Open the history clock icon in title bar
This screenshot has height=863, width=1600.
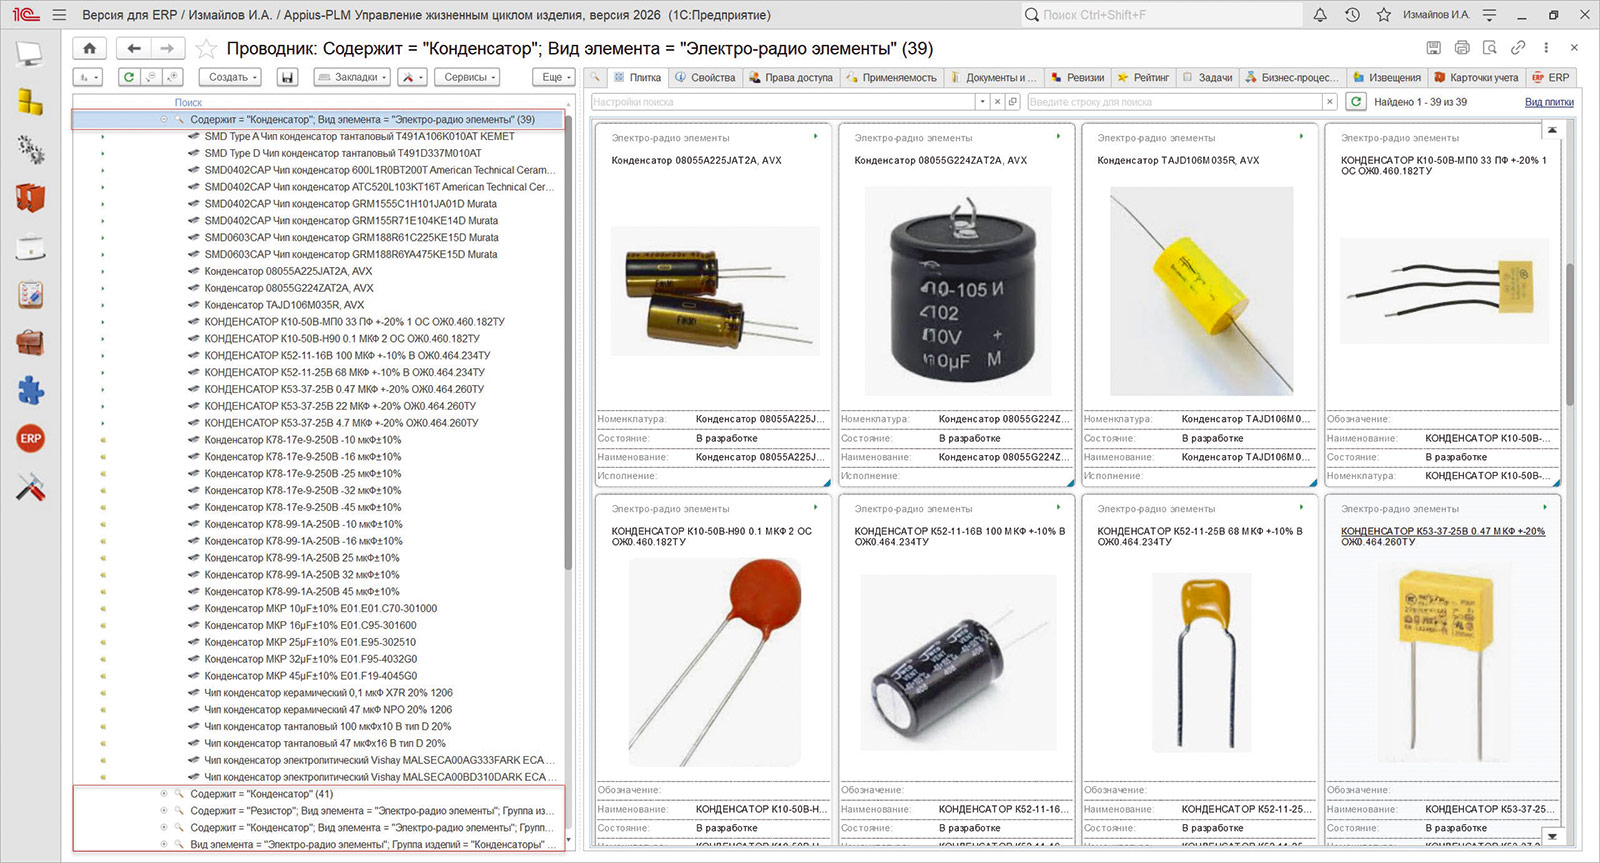click(x=1352, y=15)
